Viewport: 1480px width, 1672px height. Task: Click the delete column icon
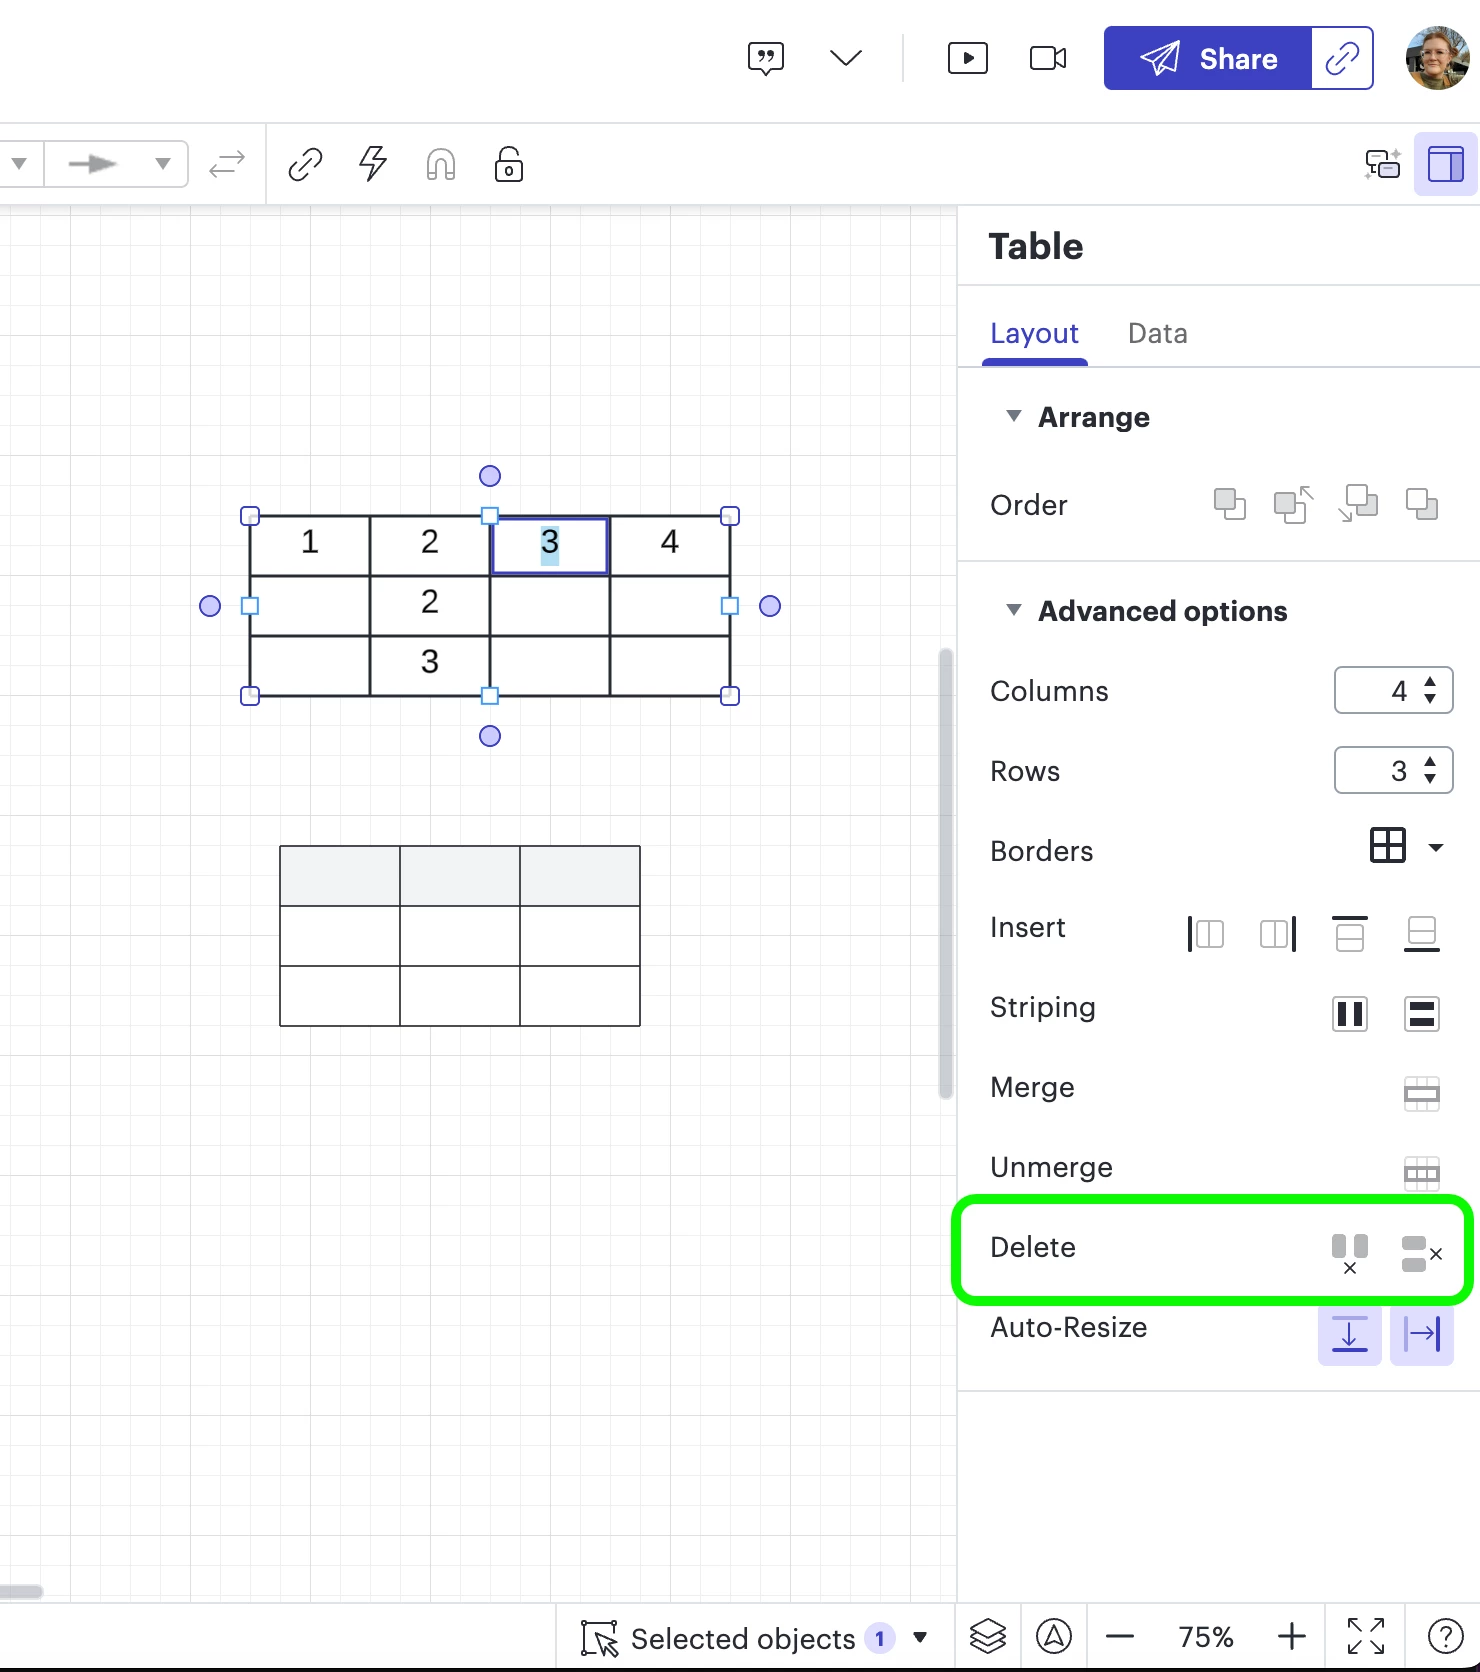(x=1349, y=1251)
